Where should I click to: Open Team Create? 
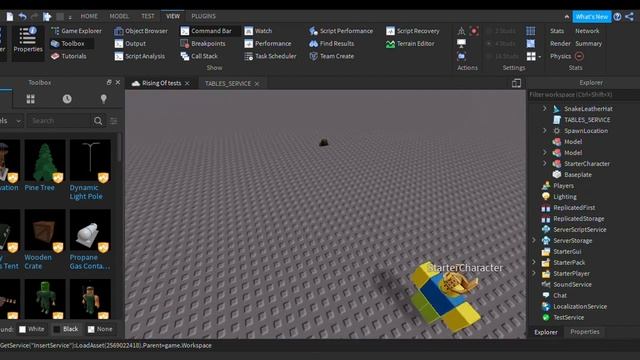[x=331, y=56]
